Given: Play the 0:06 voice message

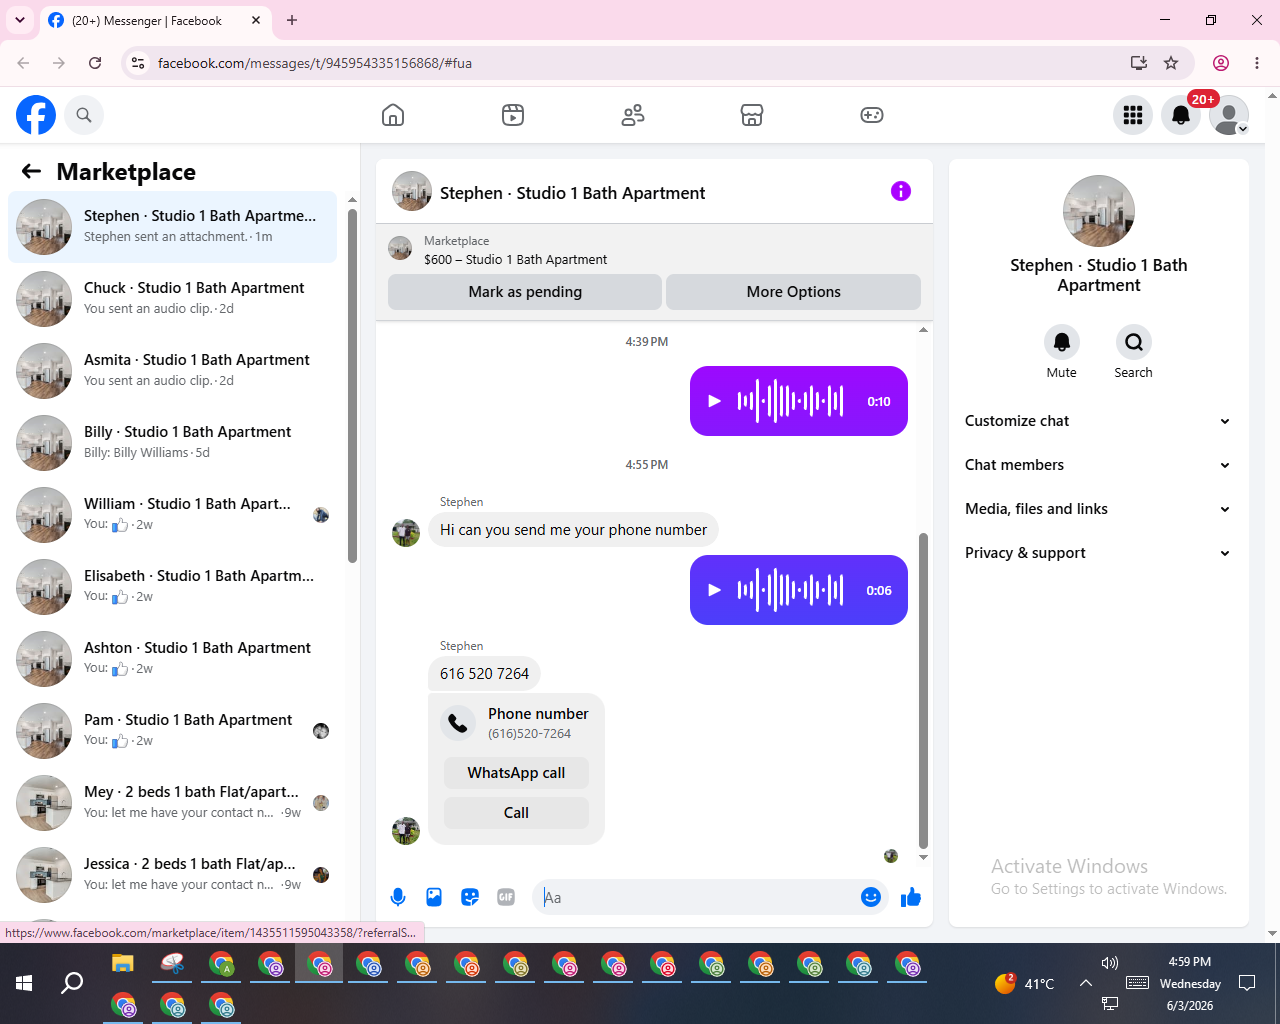Looking at the screenshot, I should click(x=714, y=590).
